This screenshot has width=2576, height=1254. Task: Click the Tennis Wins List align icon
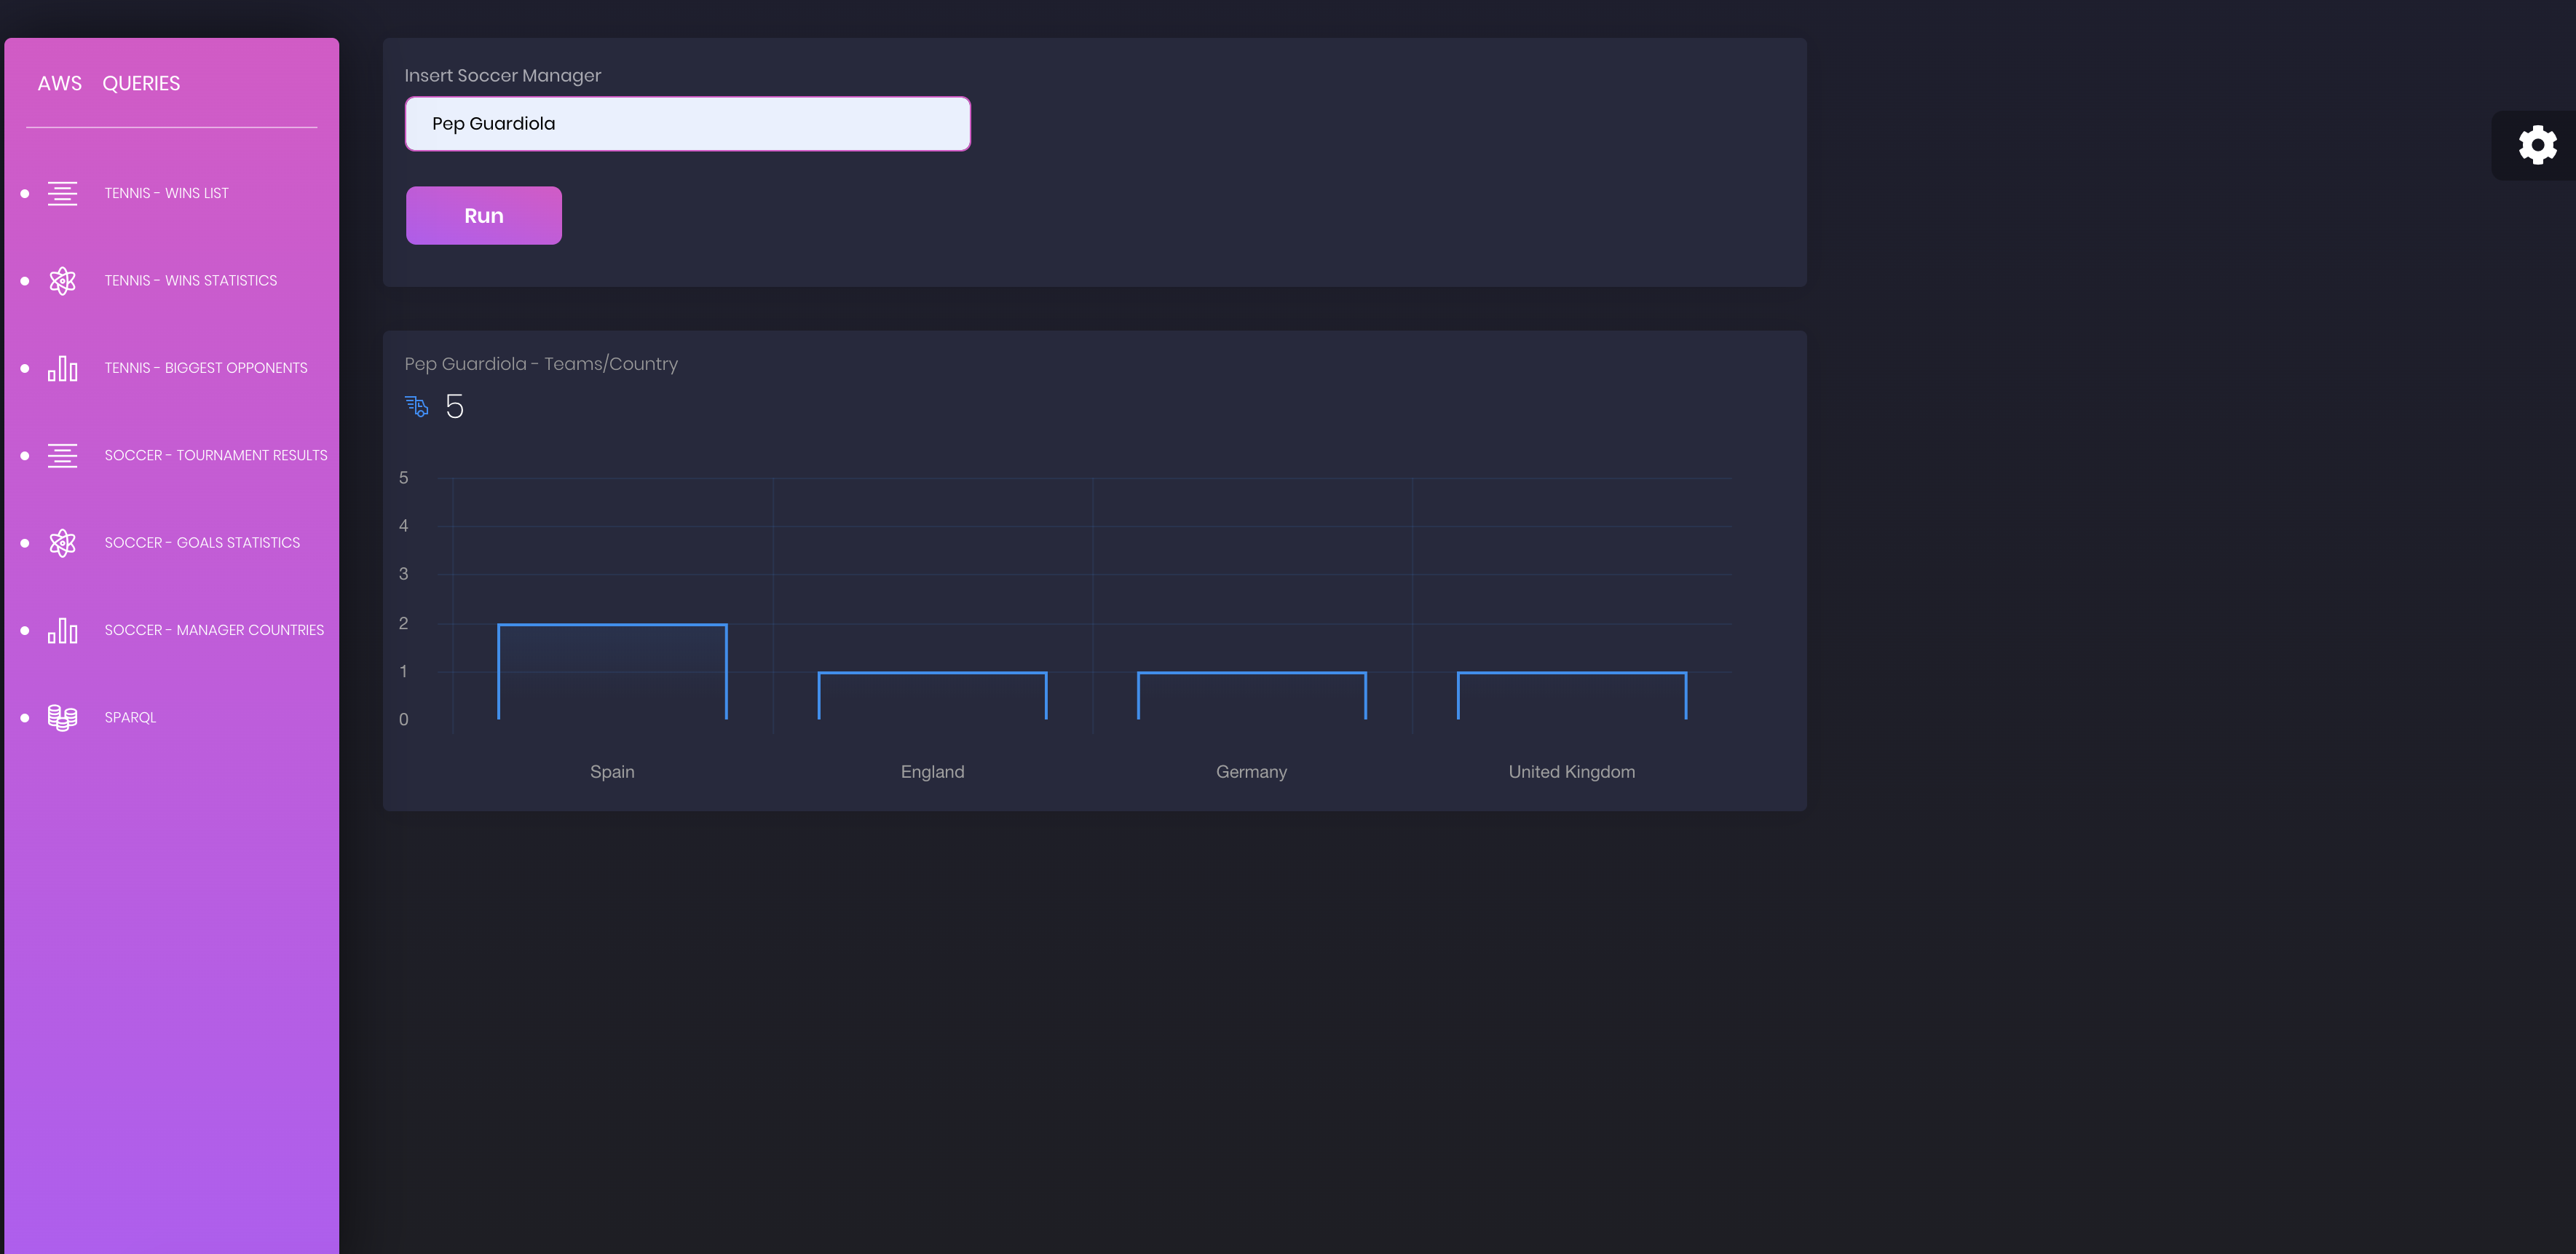tap(62, 193)
